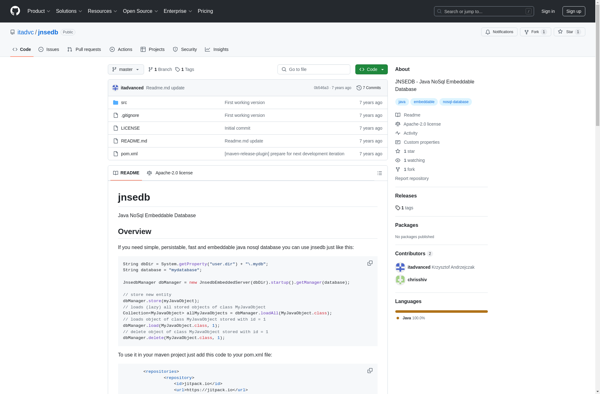Screen dimensions: 600x394
Task: Expand the Resources menu
Action: tap(102, 11)
